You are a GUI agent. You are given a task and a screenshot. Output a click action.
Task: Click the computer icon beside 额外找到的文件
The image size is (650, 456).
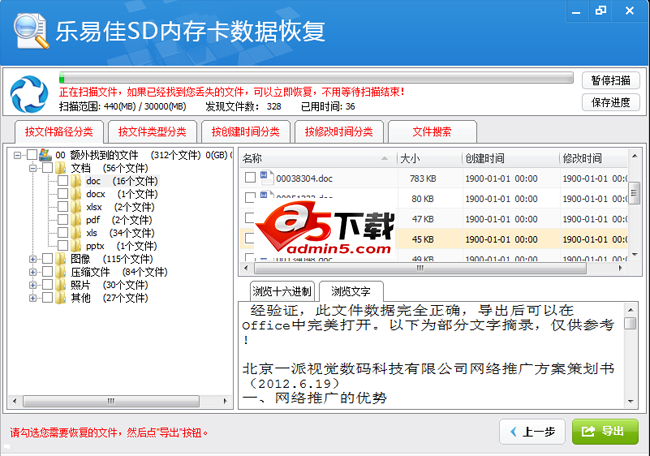tap(45, 155)
